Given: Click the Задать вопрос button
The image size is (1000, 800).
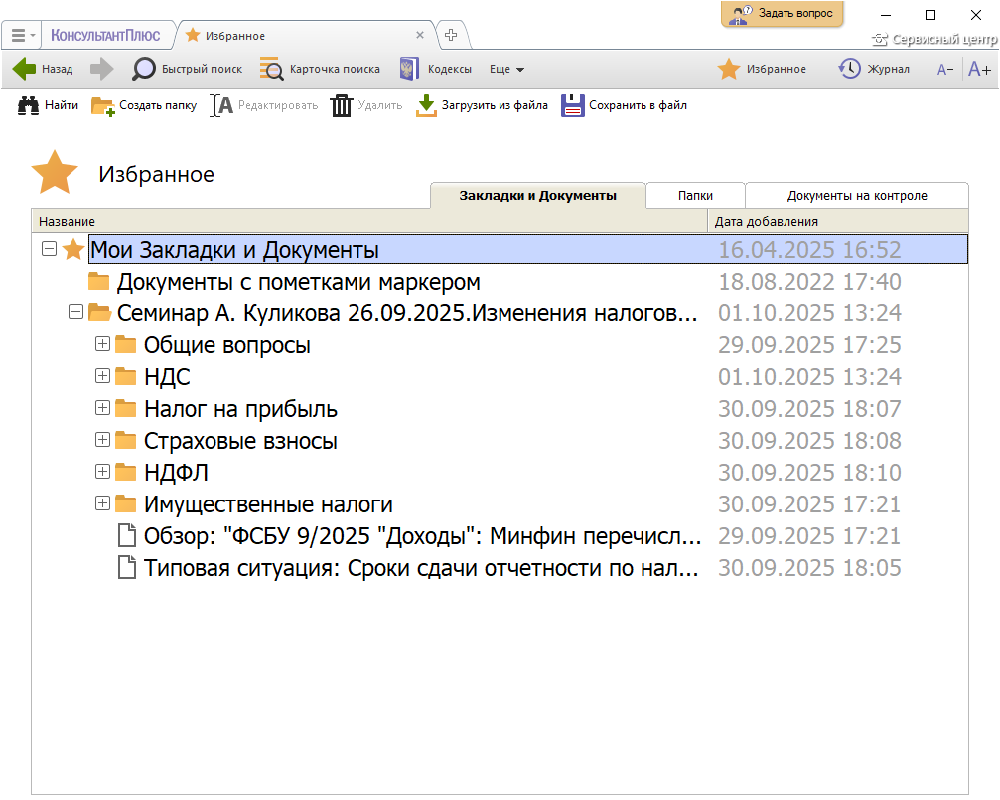Looking at the screenshot, I should click(x=782, y=14).
